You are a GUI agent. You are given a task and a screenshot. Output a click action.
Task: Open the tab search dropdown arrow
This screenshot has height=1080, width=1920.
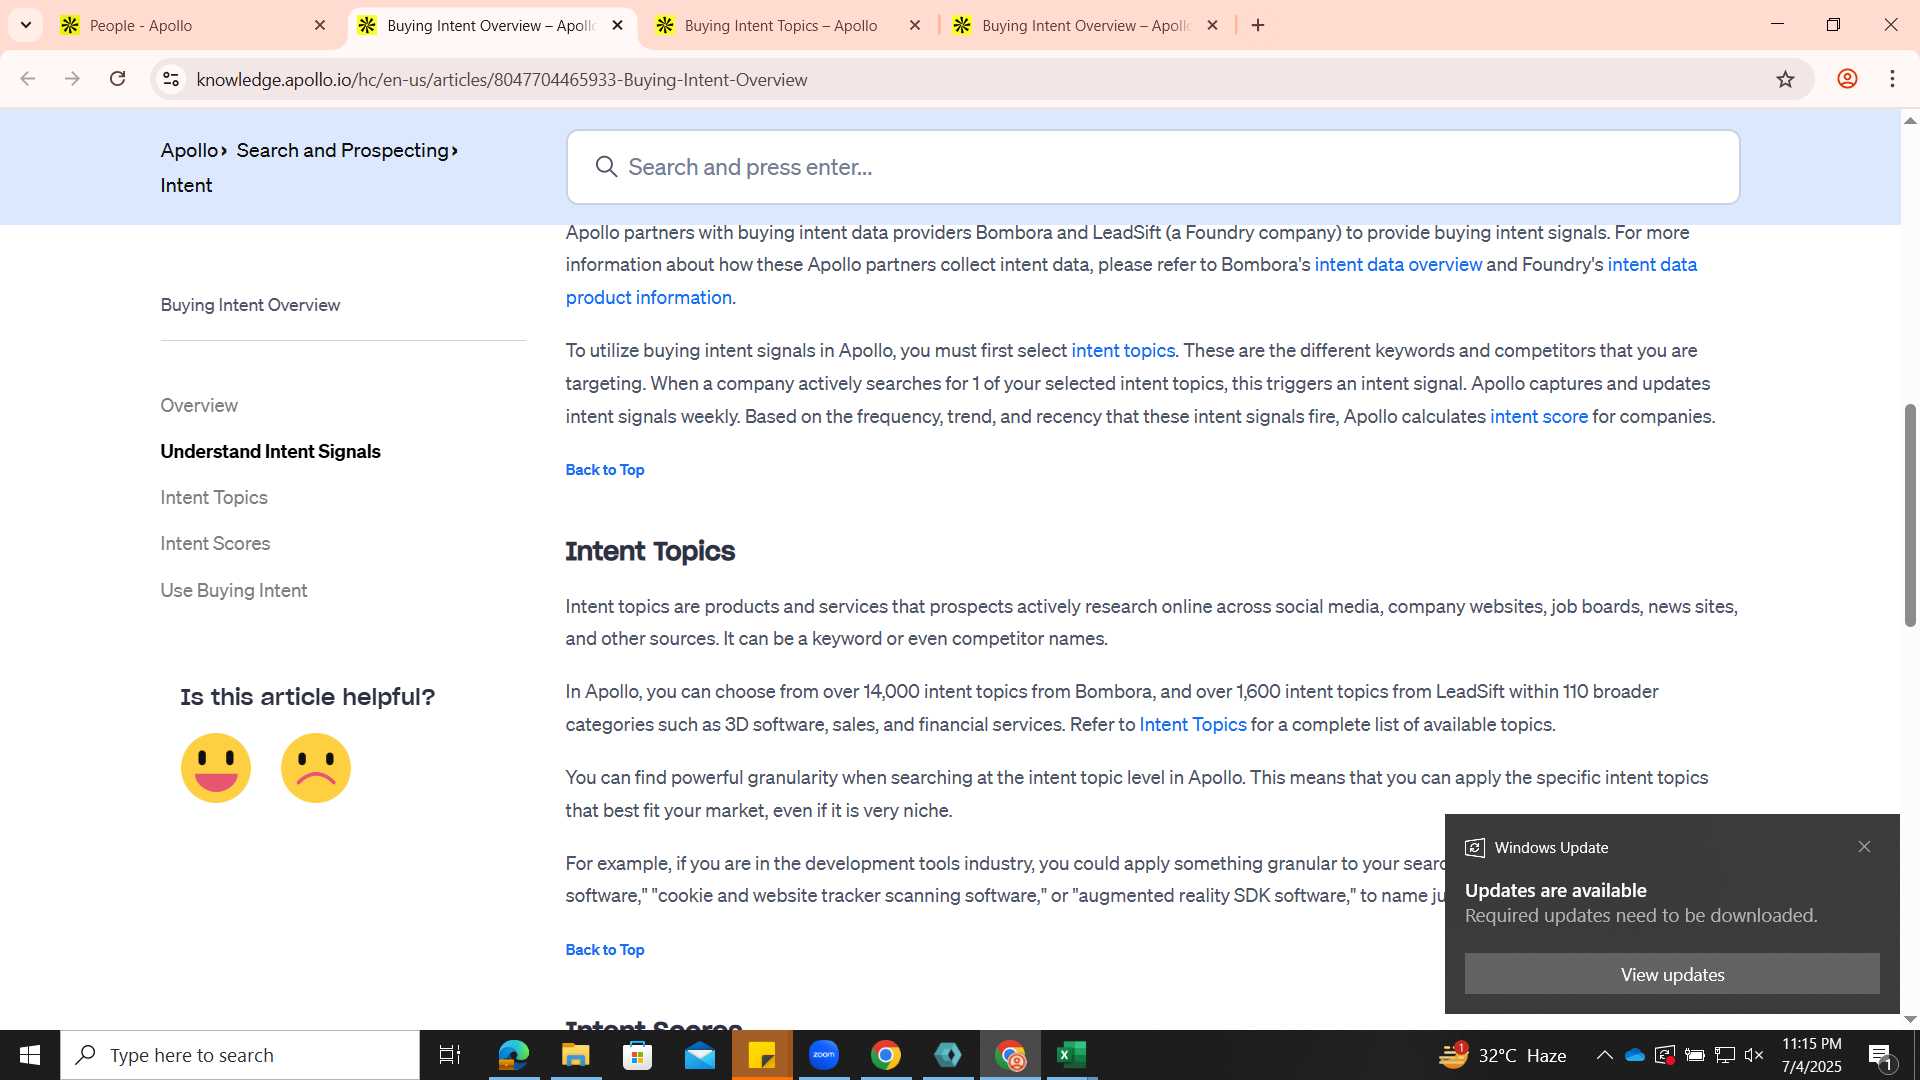point(26,25)
